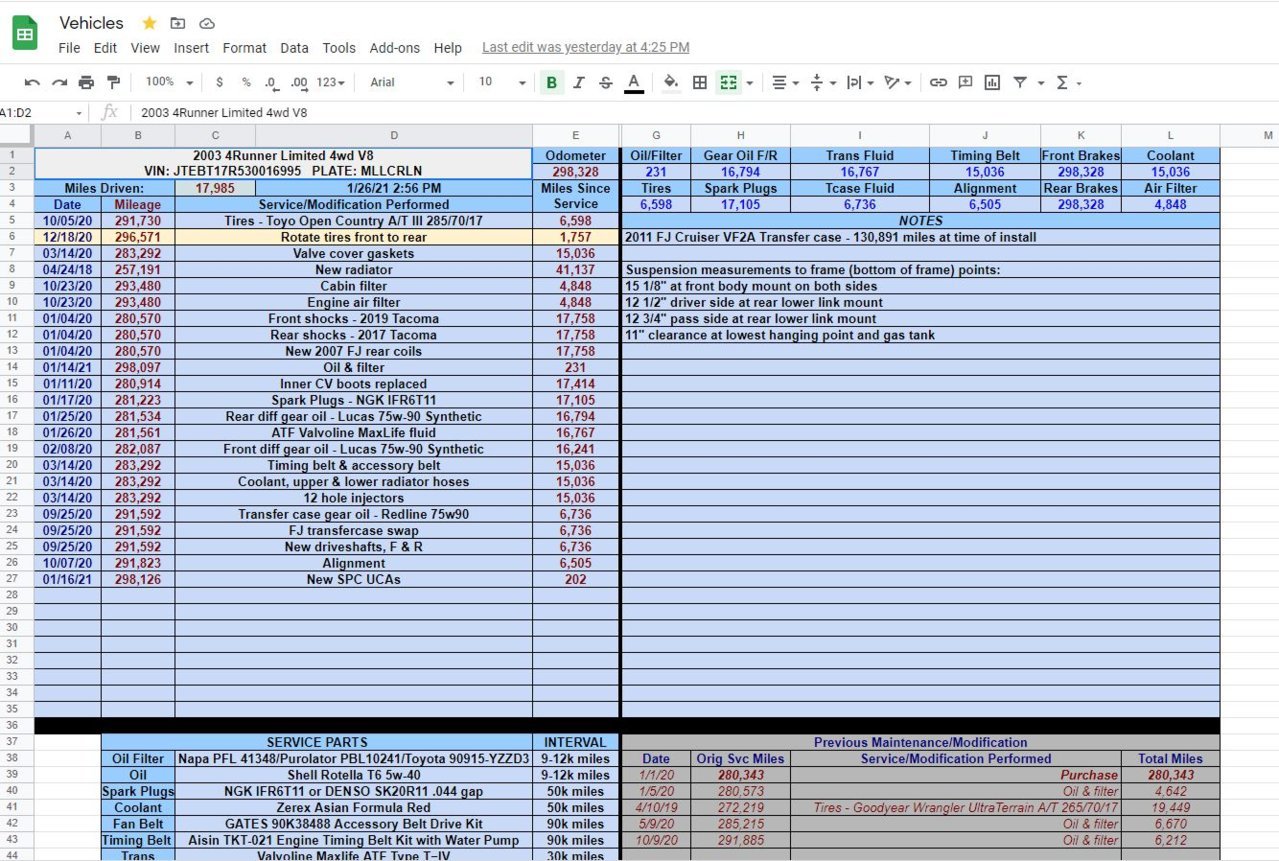Open the Format menu
This screenshot has width=1279, height=861.
(x=245, y=48)
